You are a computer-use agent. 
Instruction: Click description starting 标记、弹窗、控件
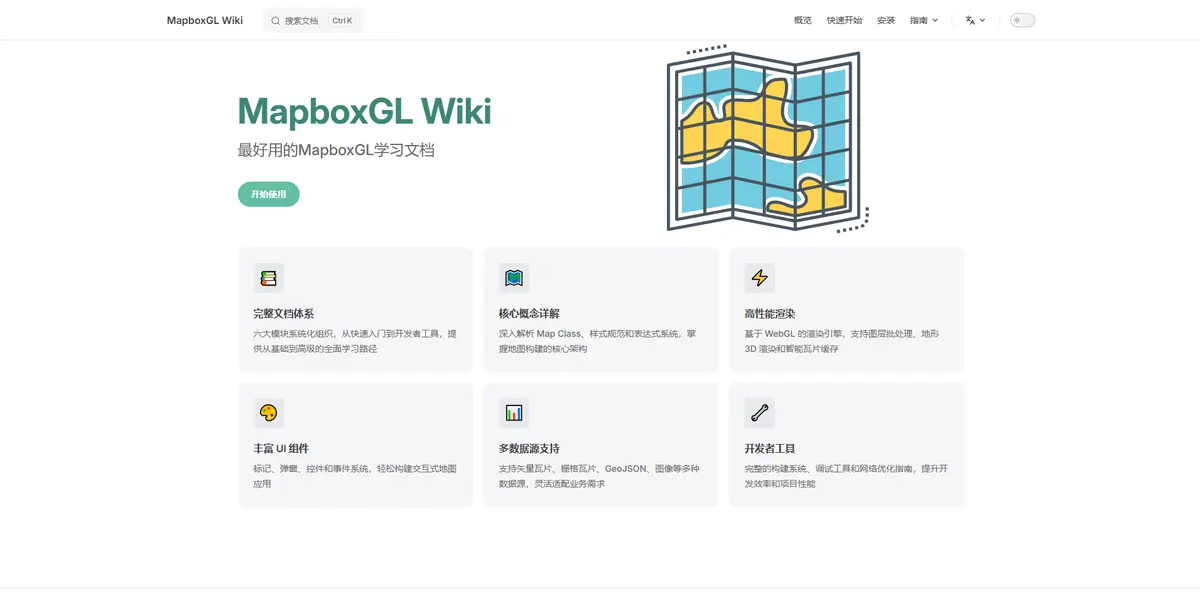point(355,476)
